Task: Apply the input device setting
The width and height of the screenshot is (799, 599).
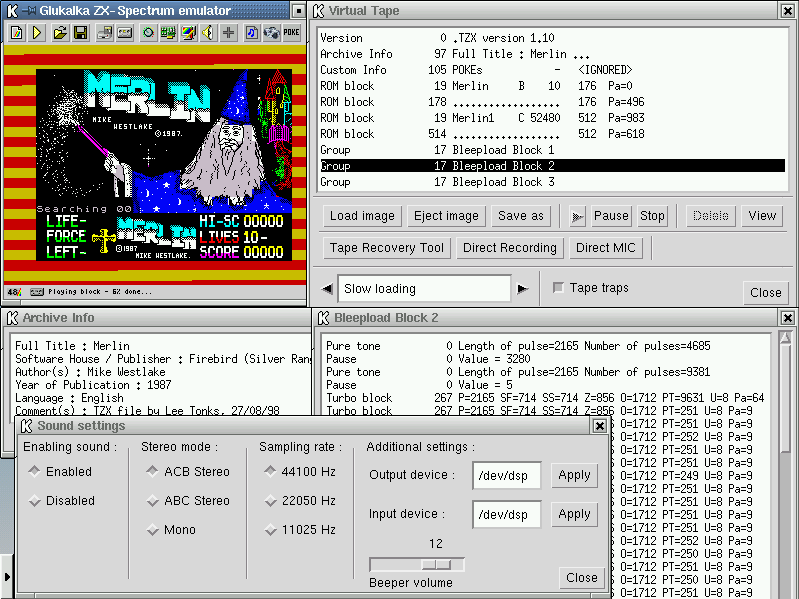Action: (574, 514)
